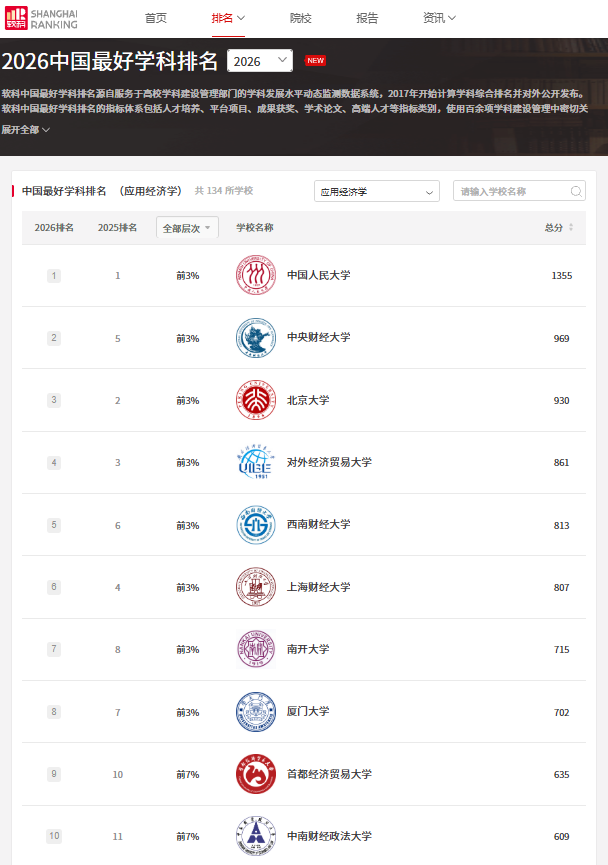Click the Xiamen University emblem
The width and height of the screenshot is (608, 865).
coord(255,712)
